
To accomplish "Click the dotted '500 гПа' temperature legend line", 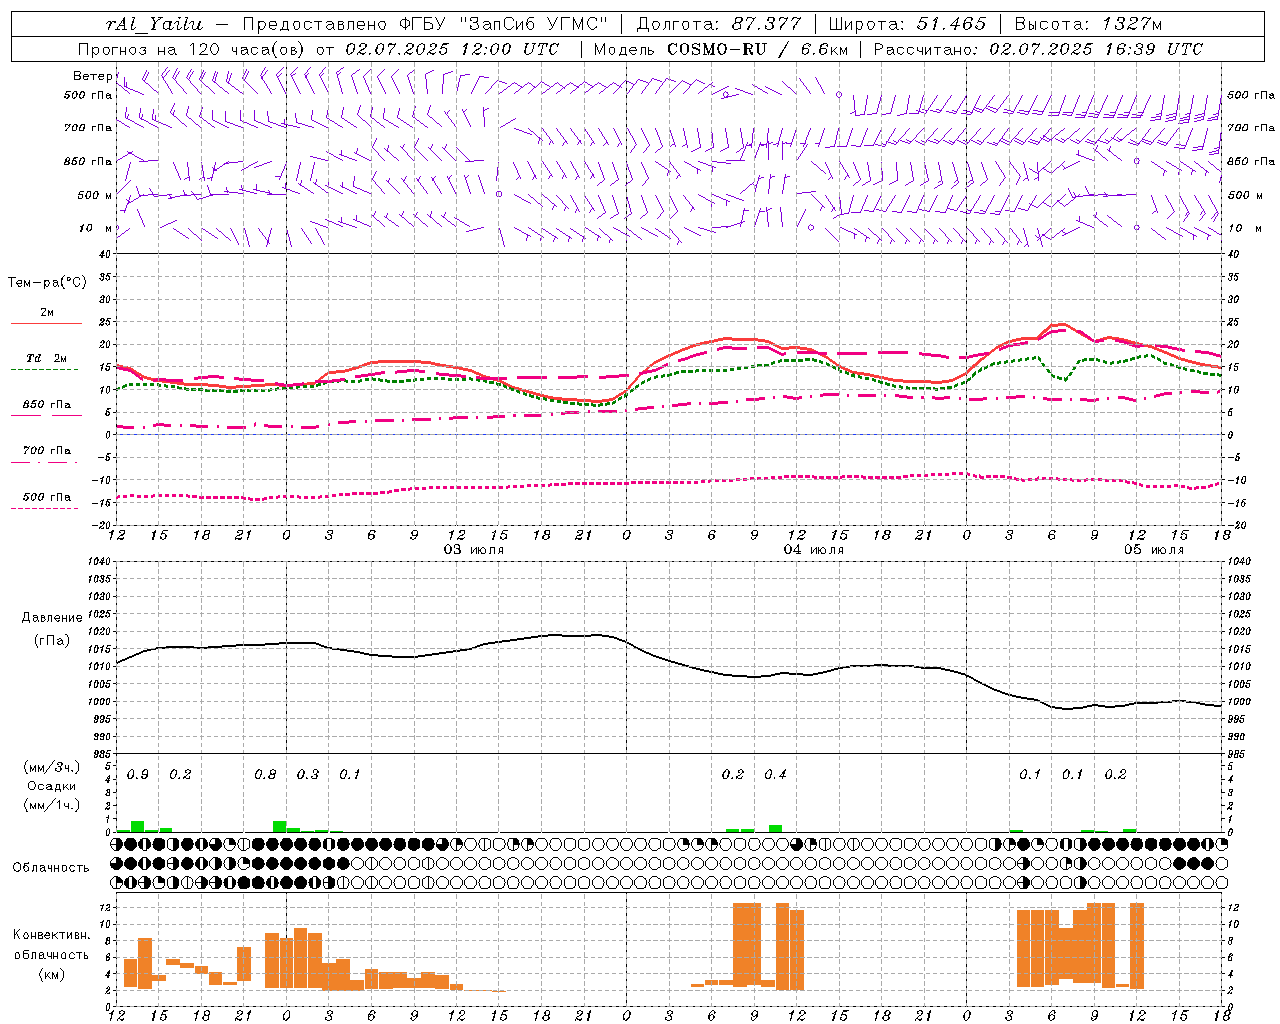I will [45, 508].
